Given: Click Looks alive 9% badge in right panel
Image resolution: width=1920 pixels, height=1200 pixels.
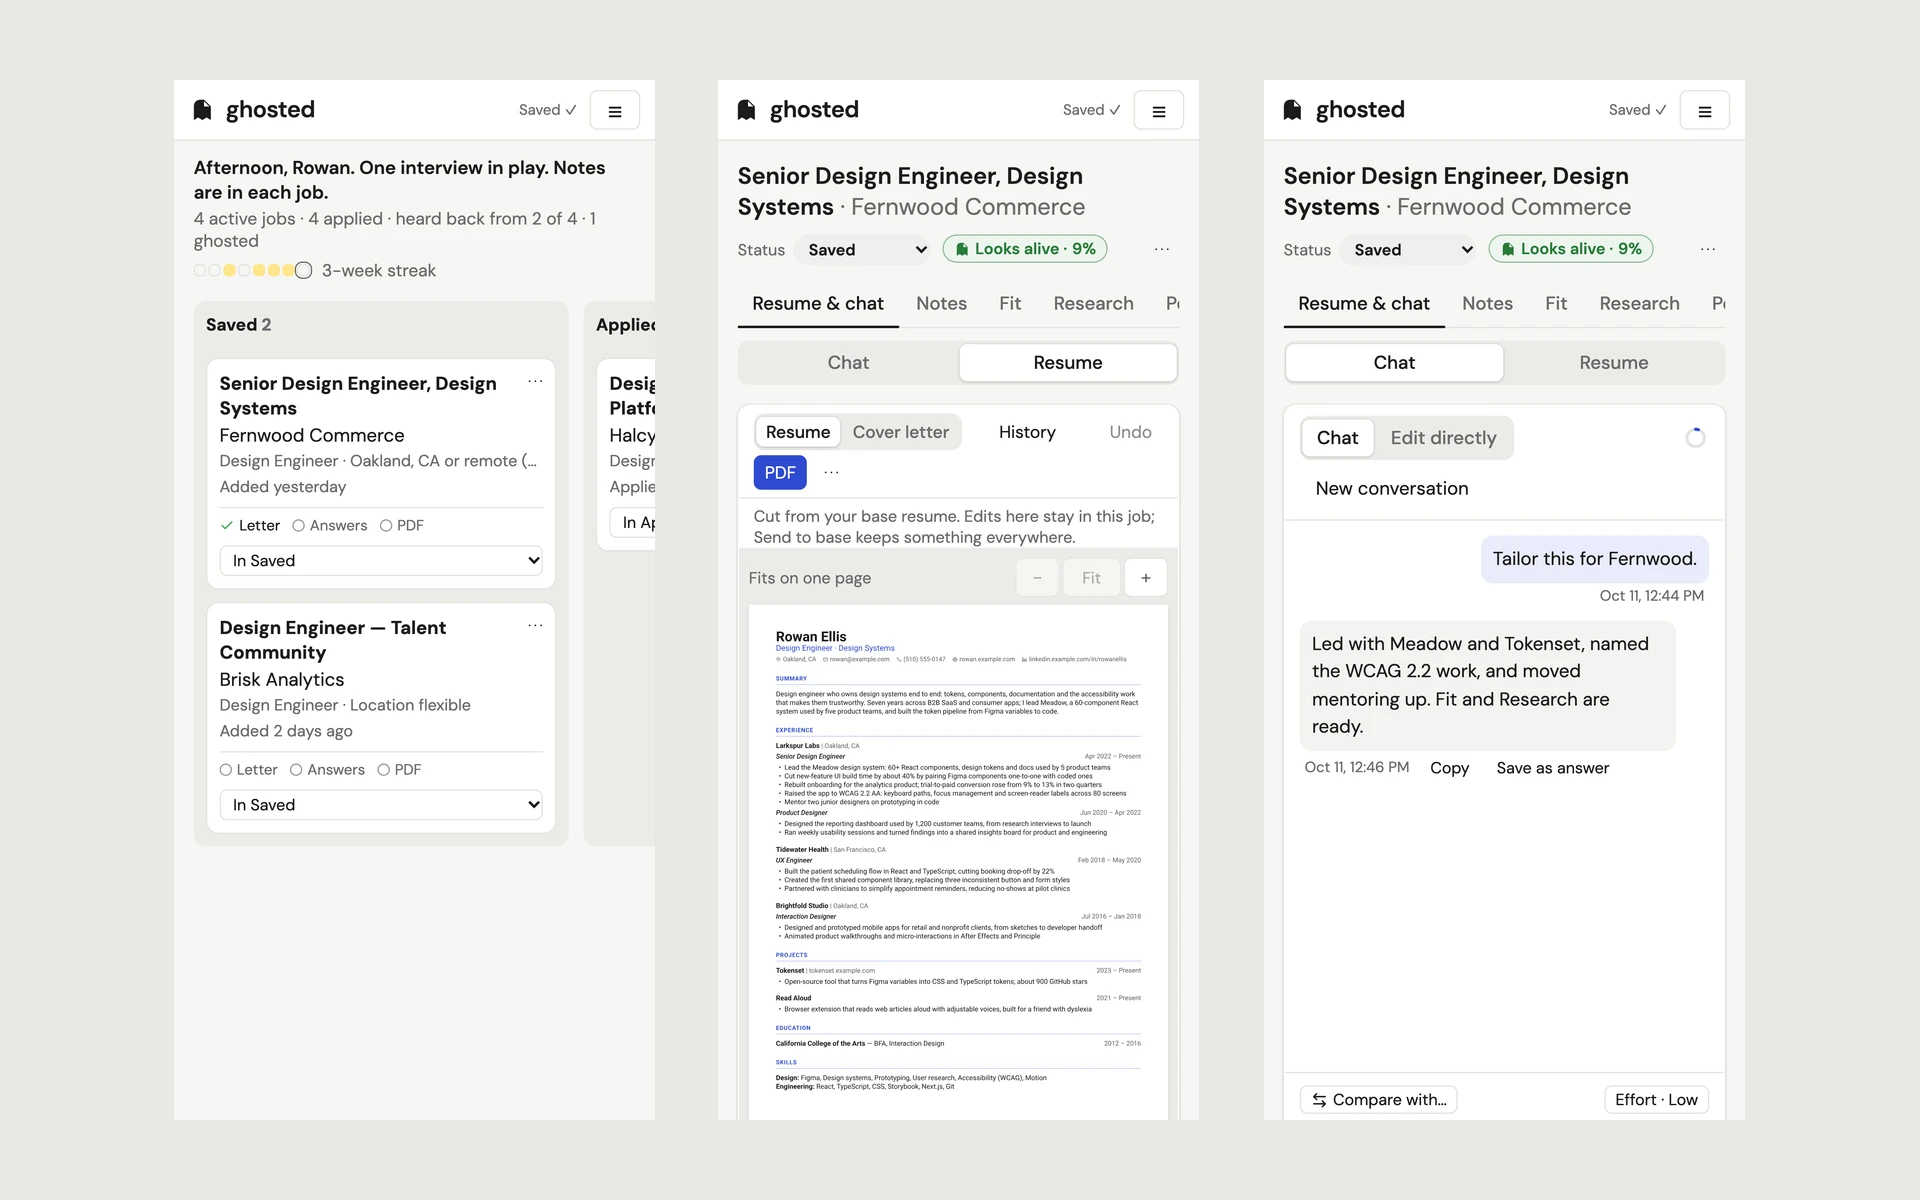Looking at the screenshot, I should (1571, 249).
